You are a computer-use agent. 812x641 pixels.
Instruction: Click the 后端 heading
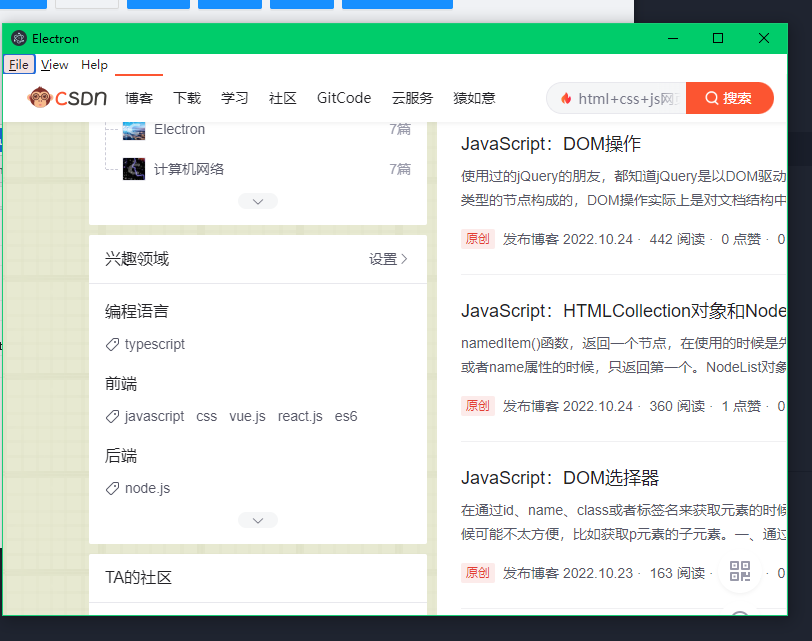[x=121, y=456]
